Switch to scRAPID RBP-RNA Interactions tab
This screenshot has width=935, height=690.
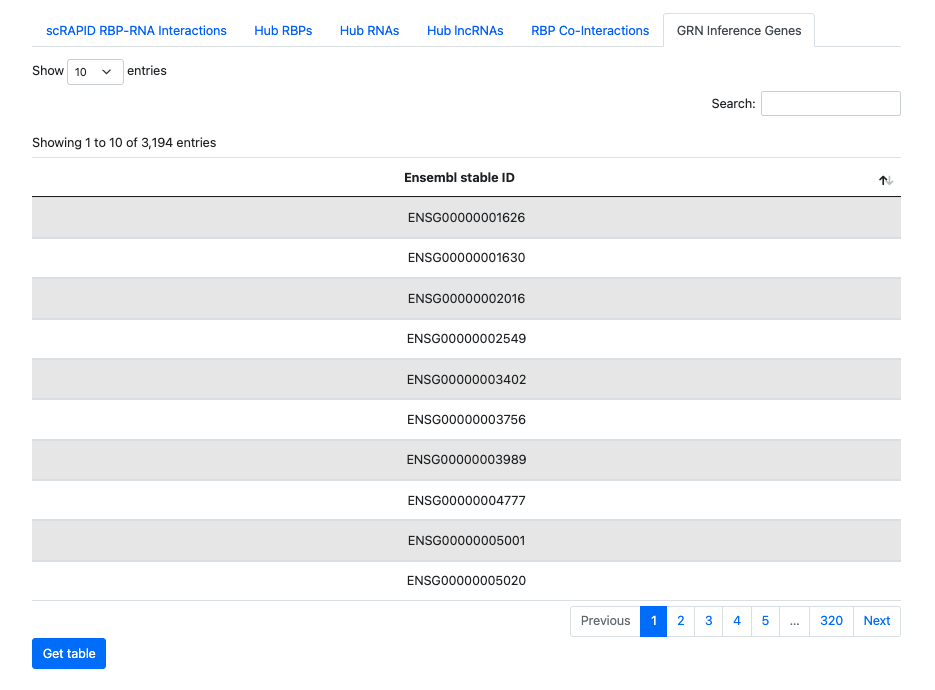136,31
